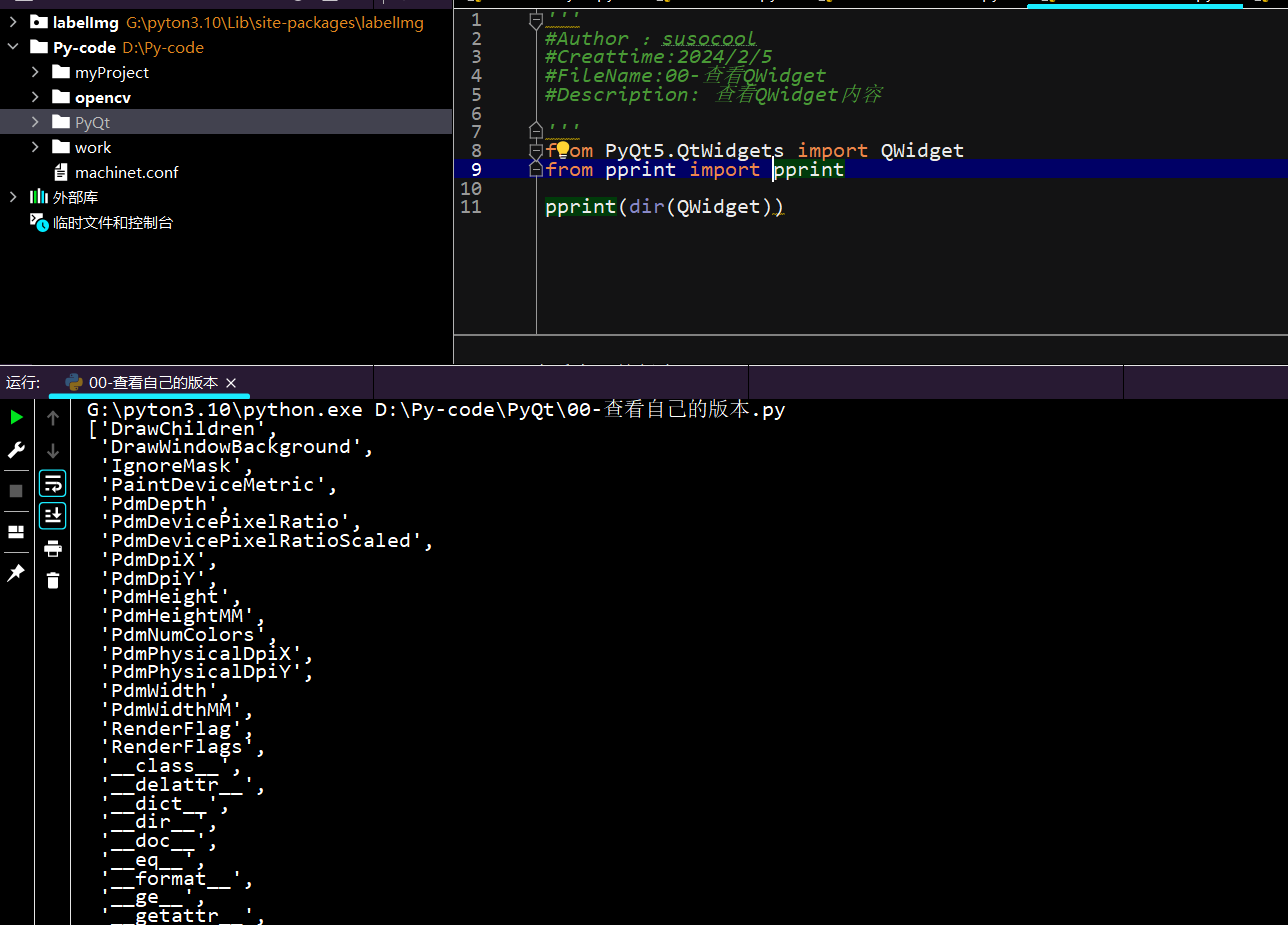Select myProject folder in tree
Viewport: 1288px width, 925px height.
point(226,72)
